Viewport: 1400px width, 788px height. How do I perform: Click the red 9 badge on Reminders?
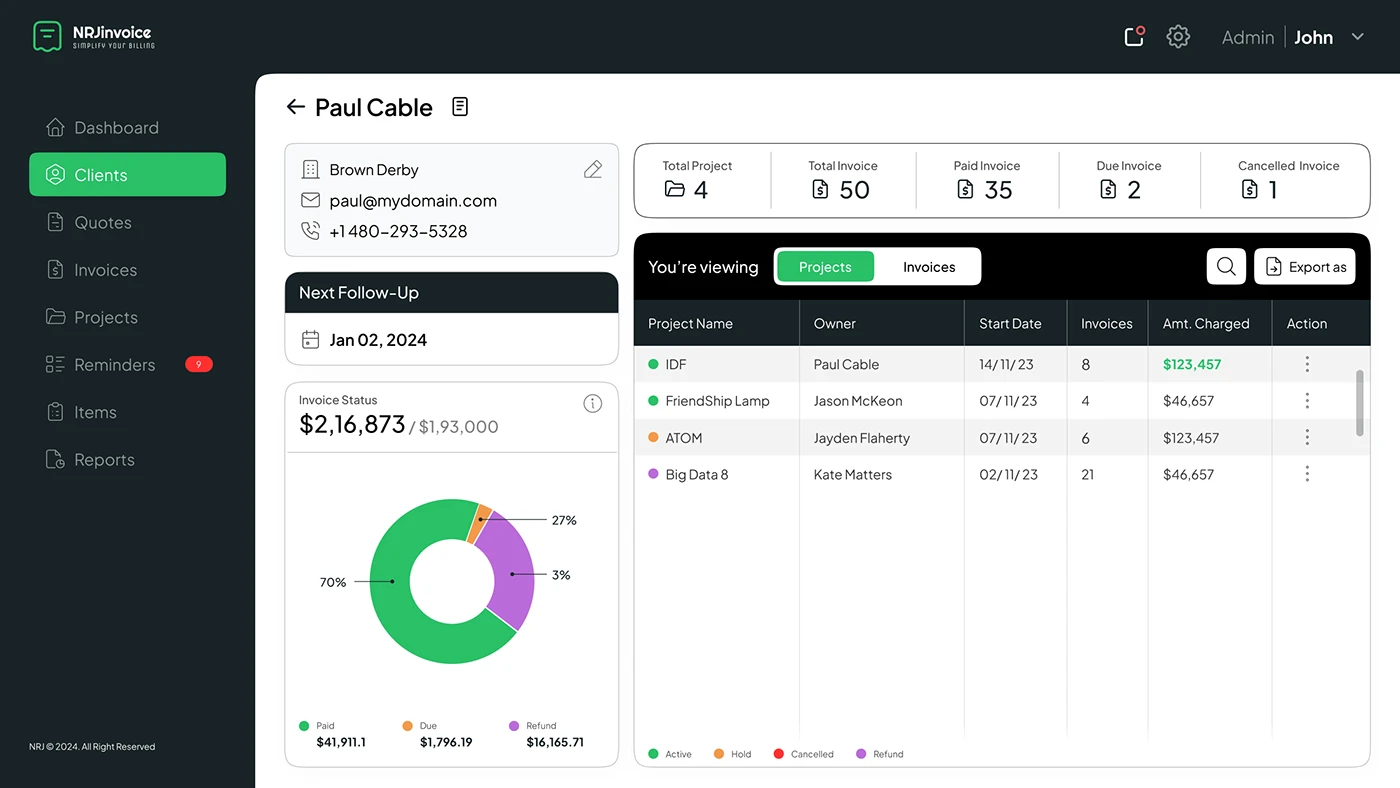tap(199, 364)
